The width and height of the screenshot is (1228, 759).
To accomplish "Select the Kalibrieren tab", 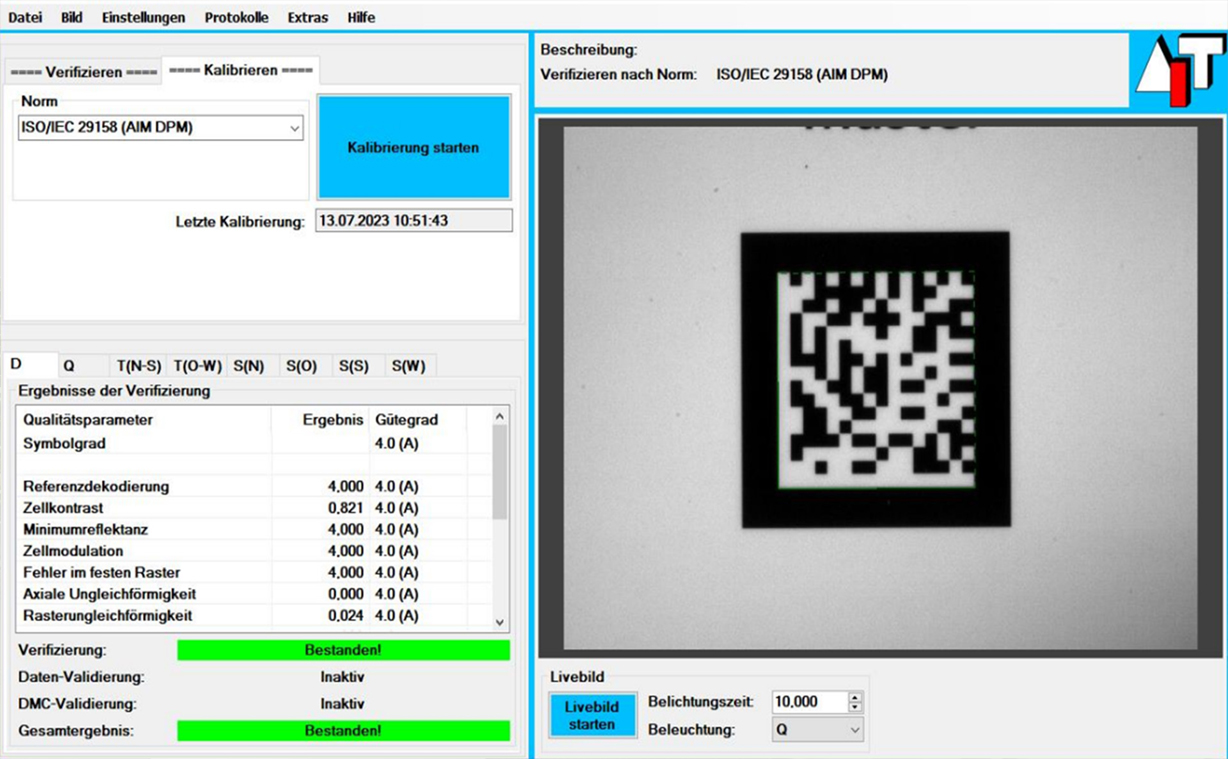I will point(240,70).
